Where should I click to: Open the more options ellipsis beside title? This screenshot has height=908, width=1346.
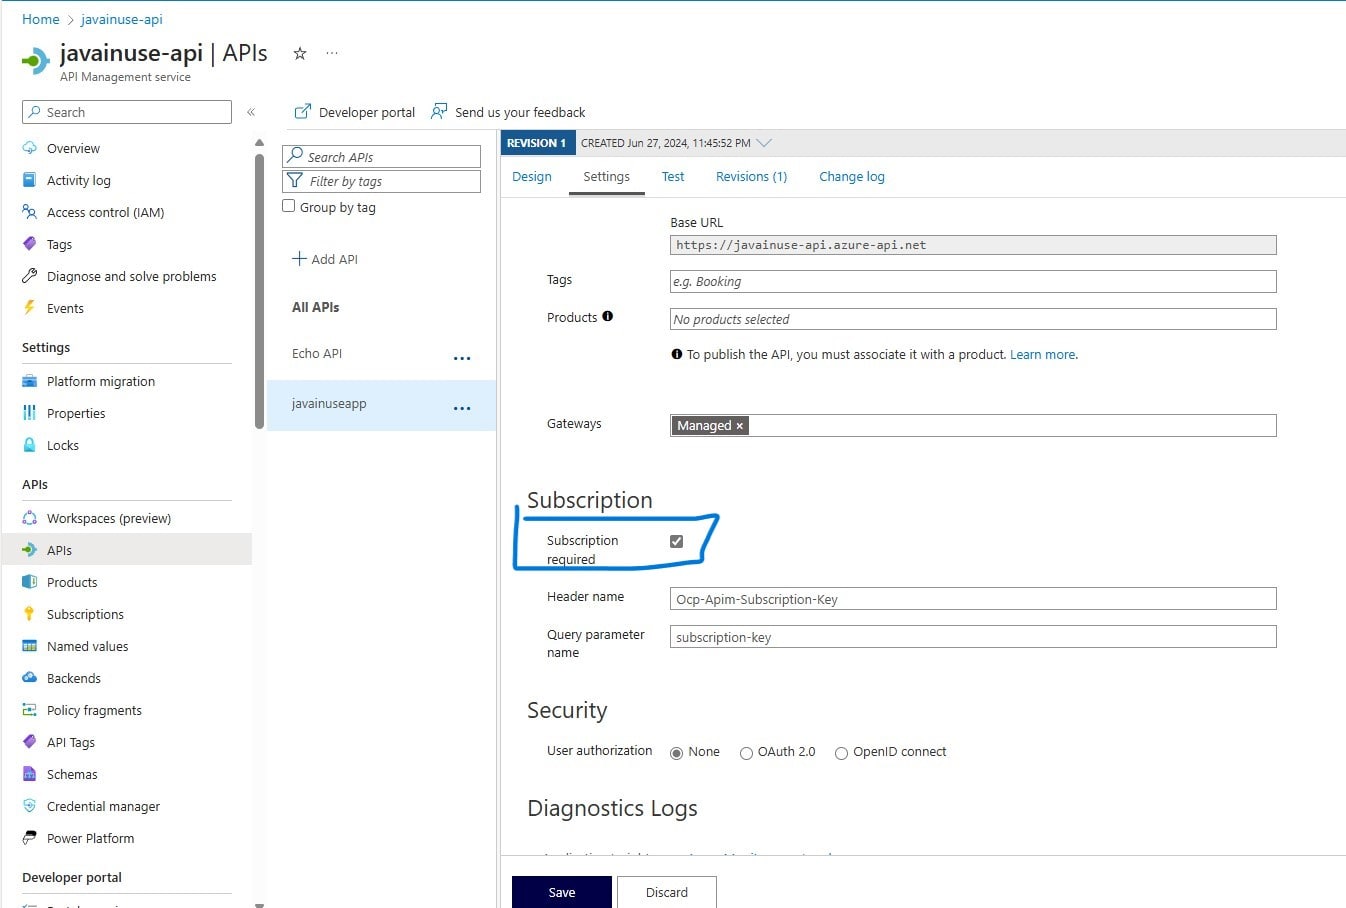pos(332,53)
